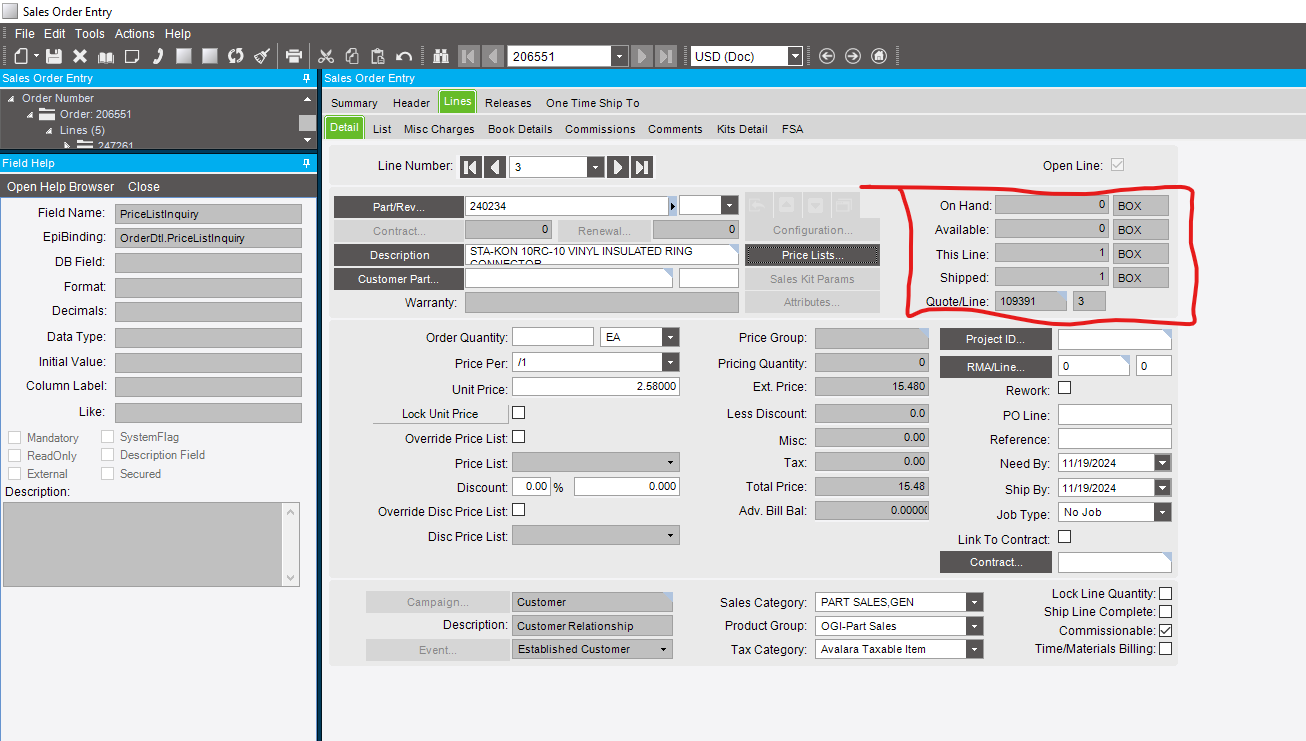Save the sales order with floppy icon
1306x741 pixels.
[x=54, y=56]
